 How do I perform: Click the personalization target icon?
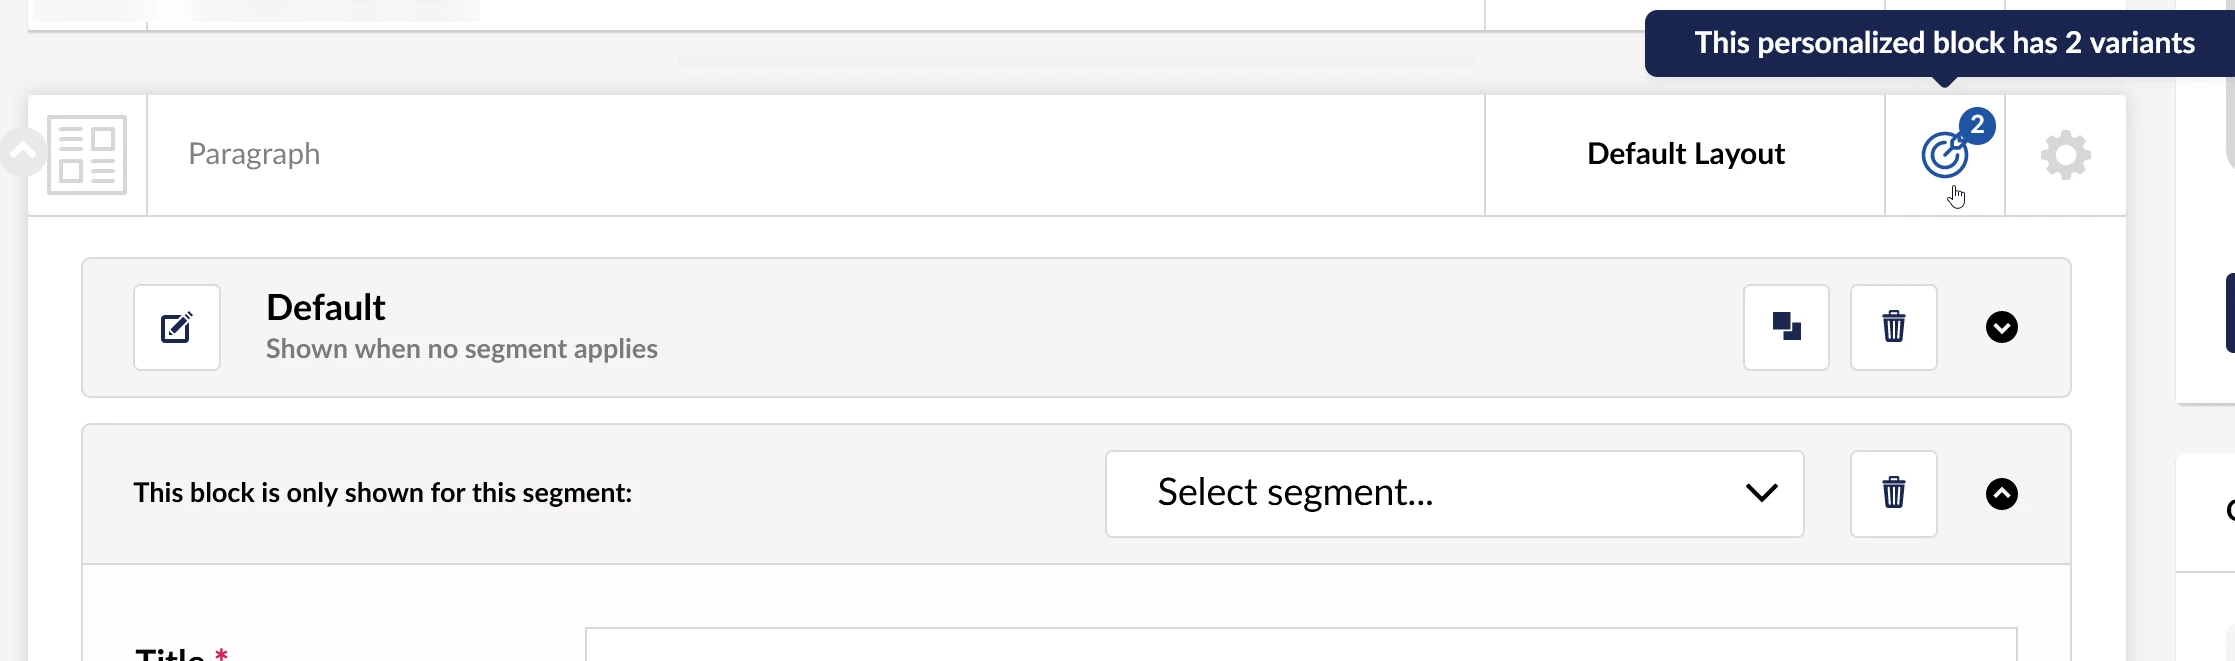(x=1944, y=155)
